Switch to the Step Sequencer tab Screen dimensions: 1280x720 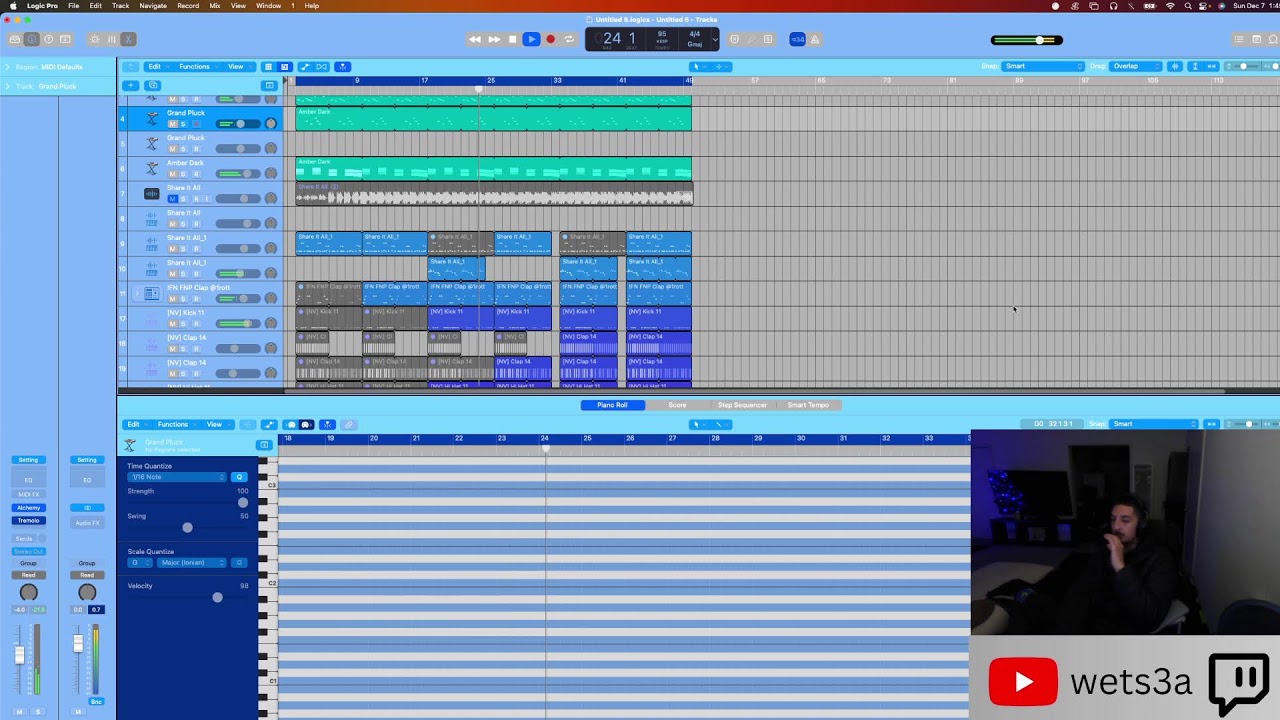(x=742, y=405)
